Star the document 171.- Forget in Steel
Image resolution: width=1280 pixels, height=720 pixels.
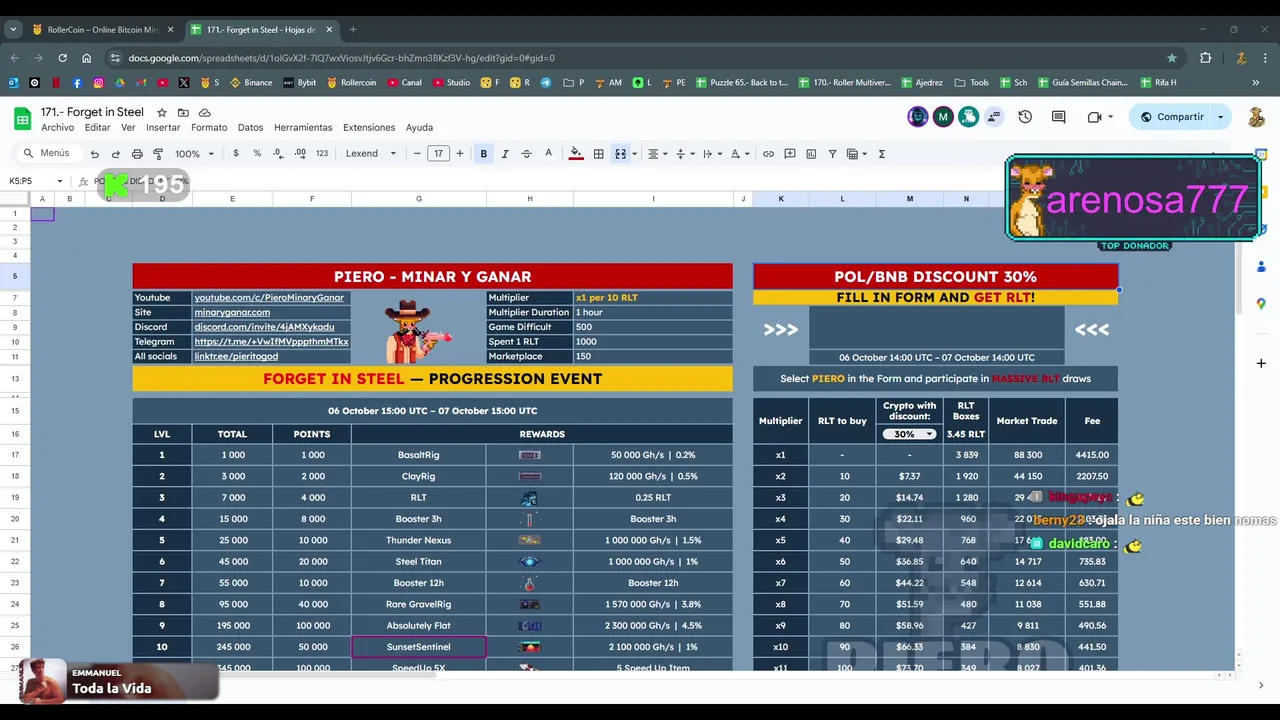click(x=162, y=113)
